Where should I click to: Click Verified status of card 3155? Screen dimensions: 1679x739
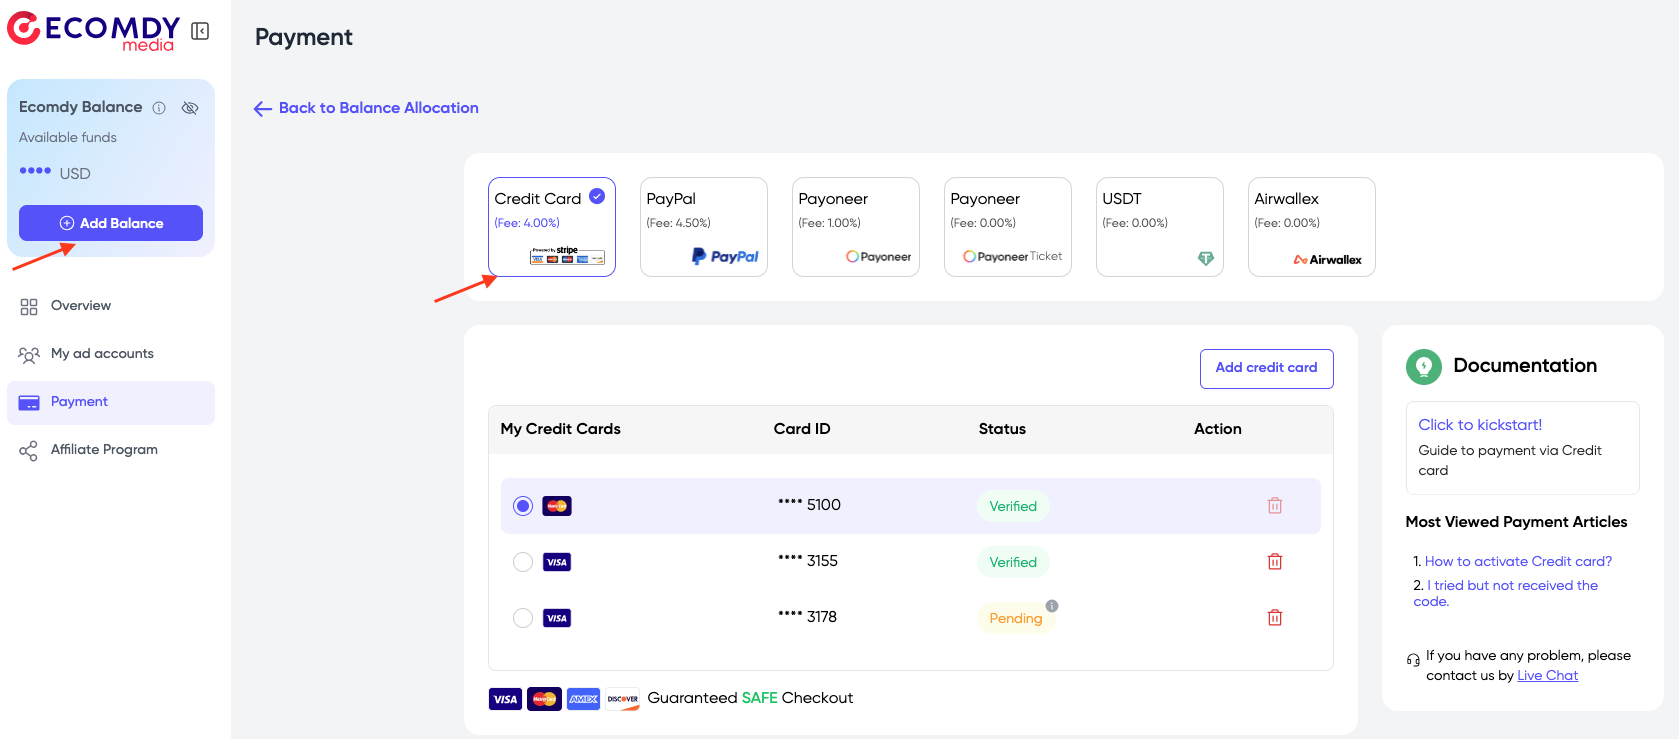(1013, 562)
